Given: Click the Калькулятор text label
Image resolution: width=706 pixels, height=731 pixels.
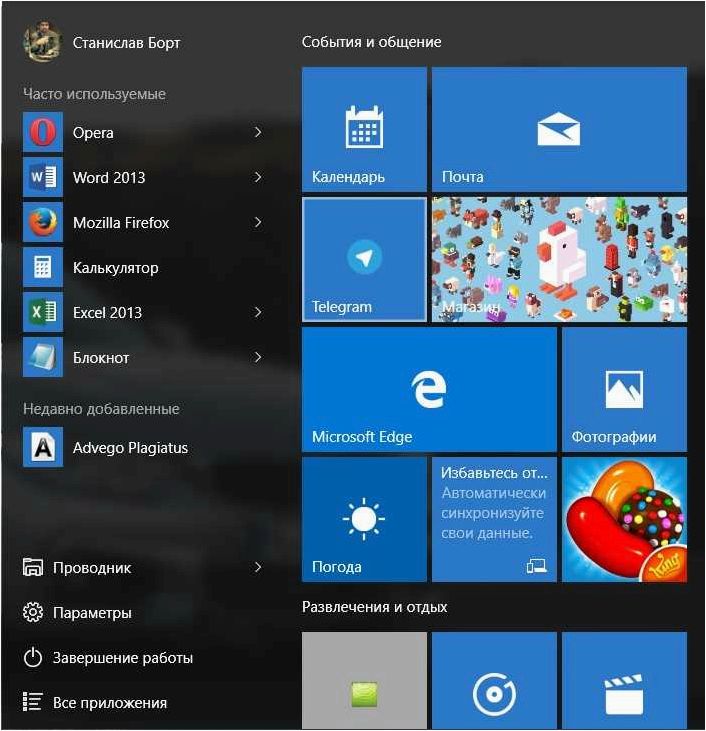Looking at the screenshot, I should click(115, 268).
